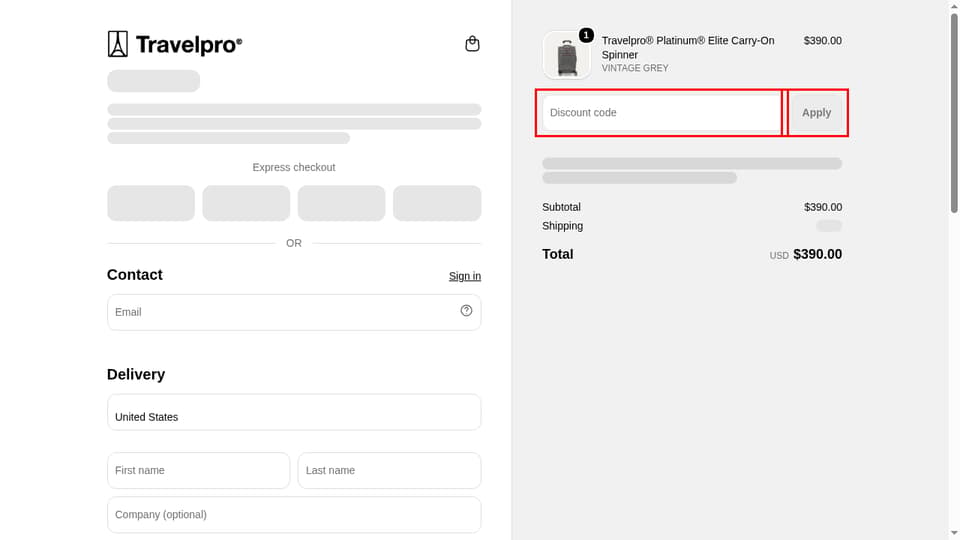The width and height of the screenshot is (960, 540).
Task: Open the United States country dropdown
Action: 294,412
